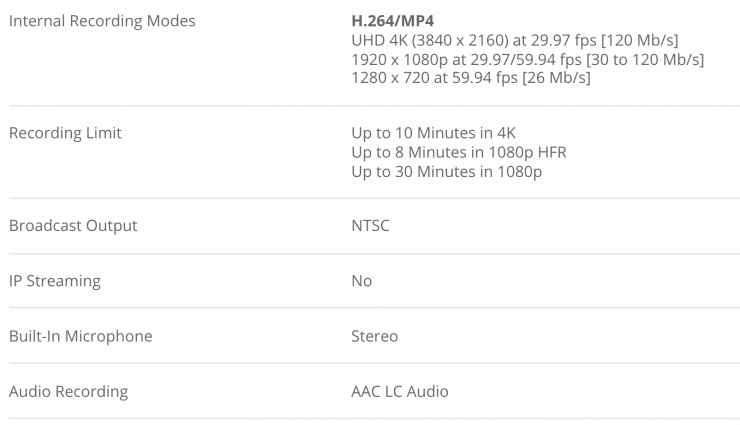
Task: Click the Built-In Microphone label
Action: pos(81,336)
